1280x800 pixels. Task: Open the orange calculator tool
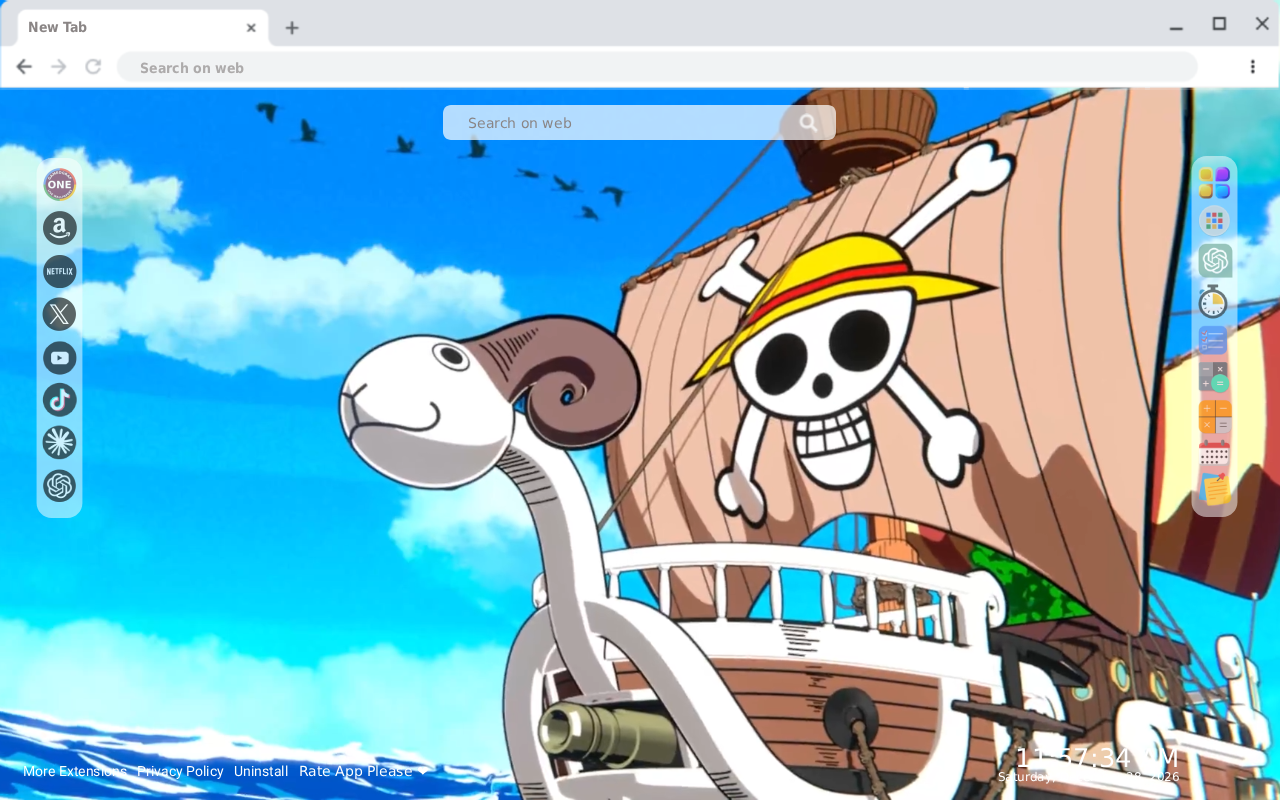(1214, 417)
